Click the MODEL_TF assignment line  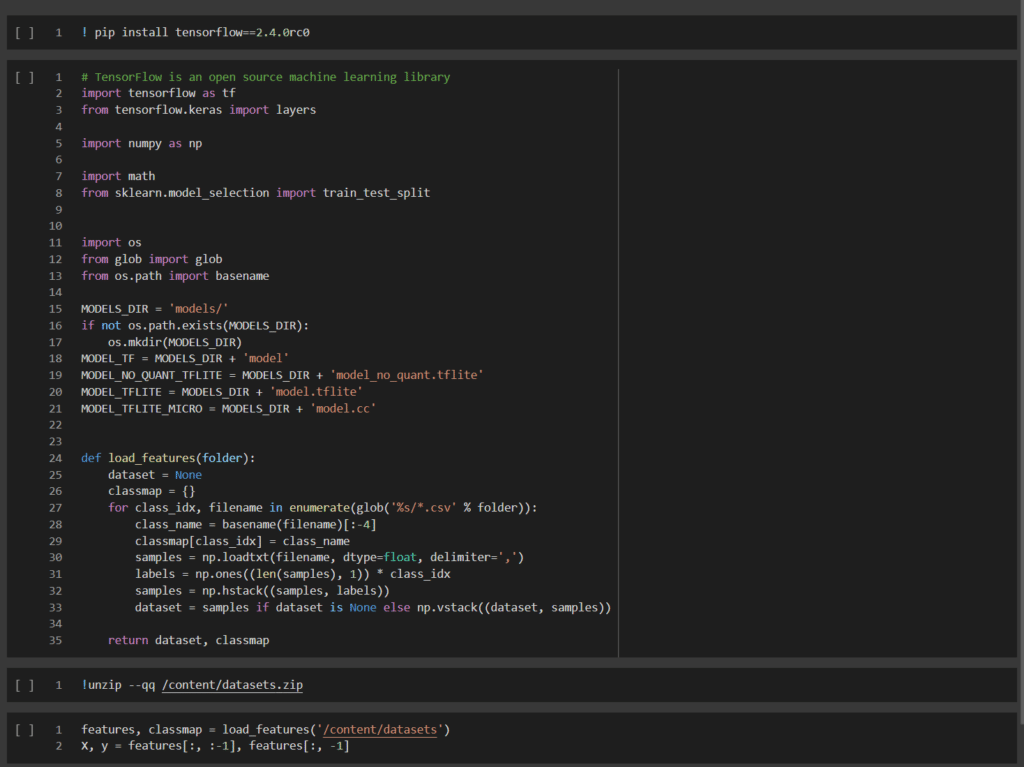pyautogui.click(x=185, y=359)
